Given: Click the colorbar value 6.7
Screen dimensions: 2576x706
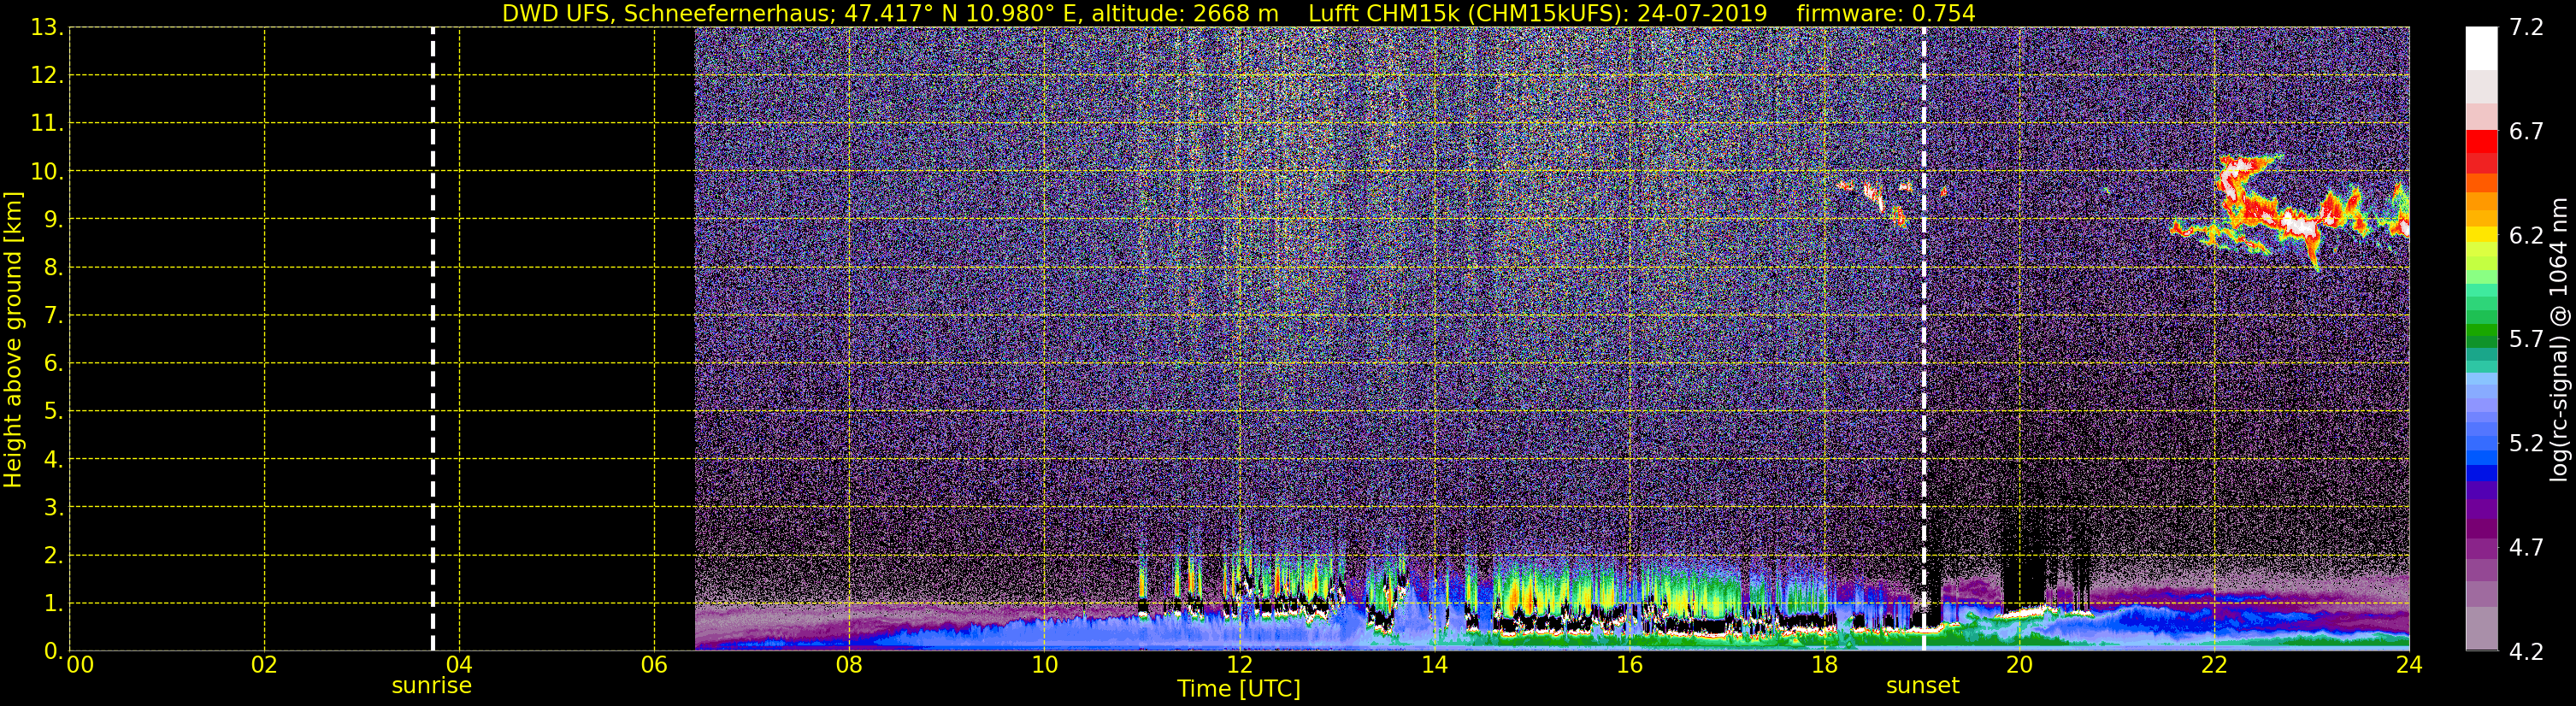Looking at the screenshot, I should click(x=2526, y=132).
